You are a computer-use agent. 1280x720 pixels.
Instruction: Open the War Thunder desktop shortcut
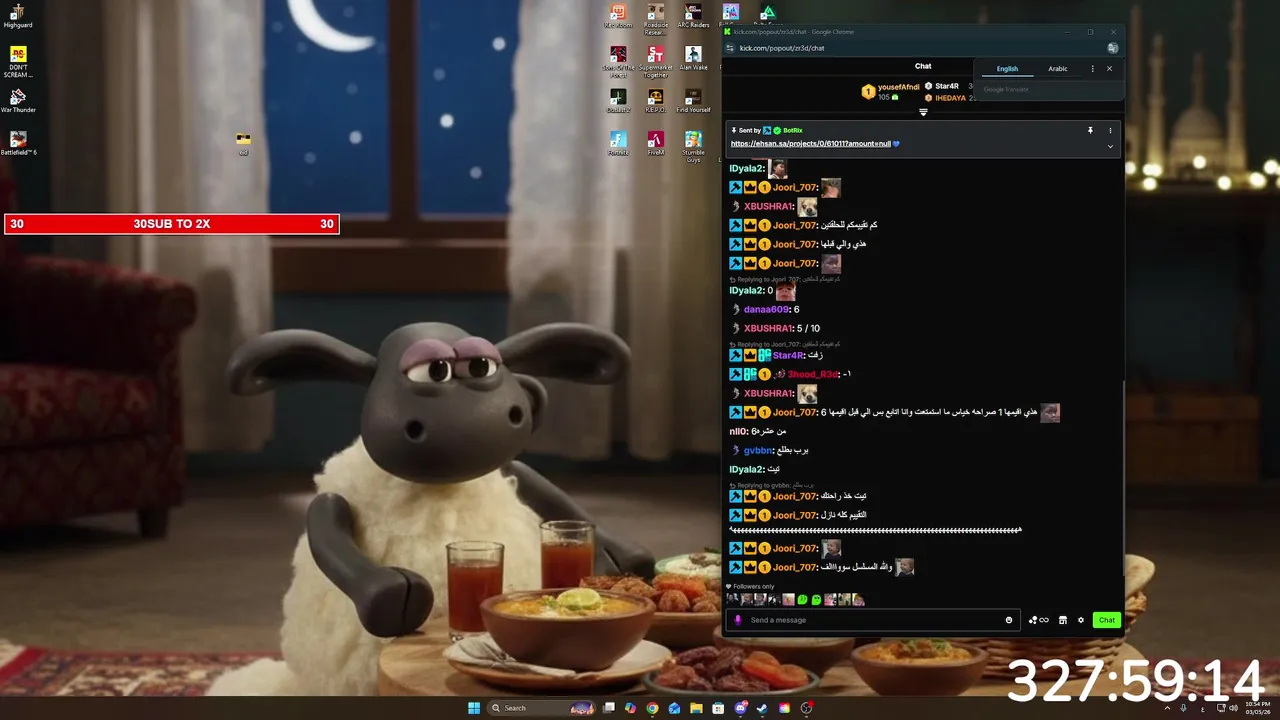pos(18,101)
